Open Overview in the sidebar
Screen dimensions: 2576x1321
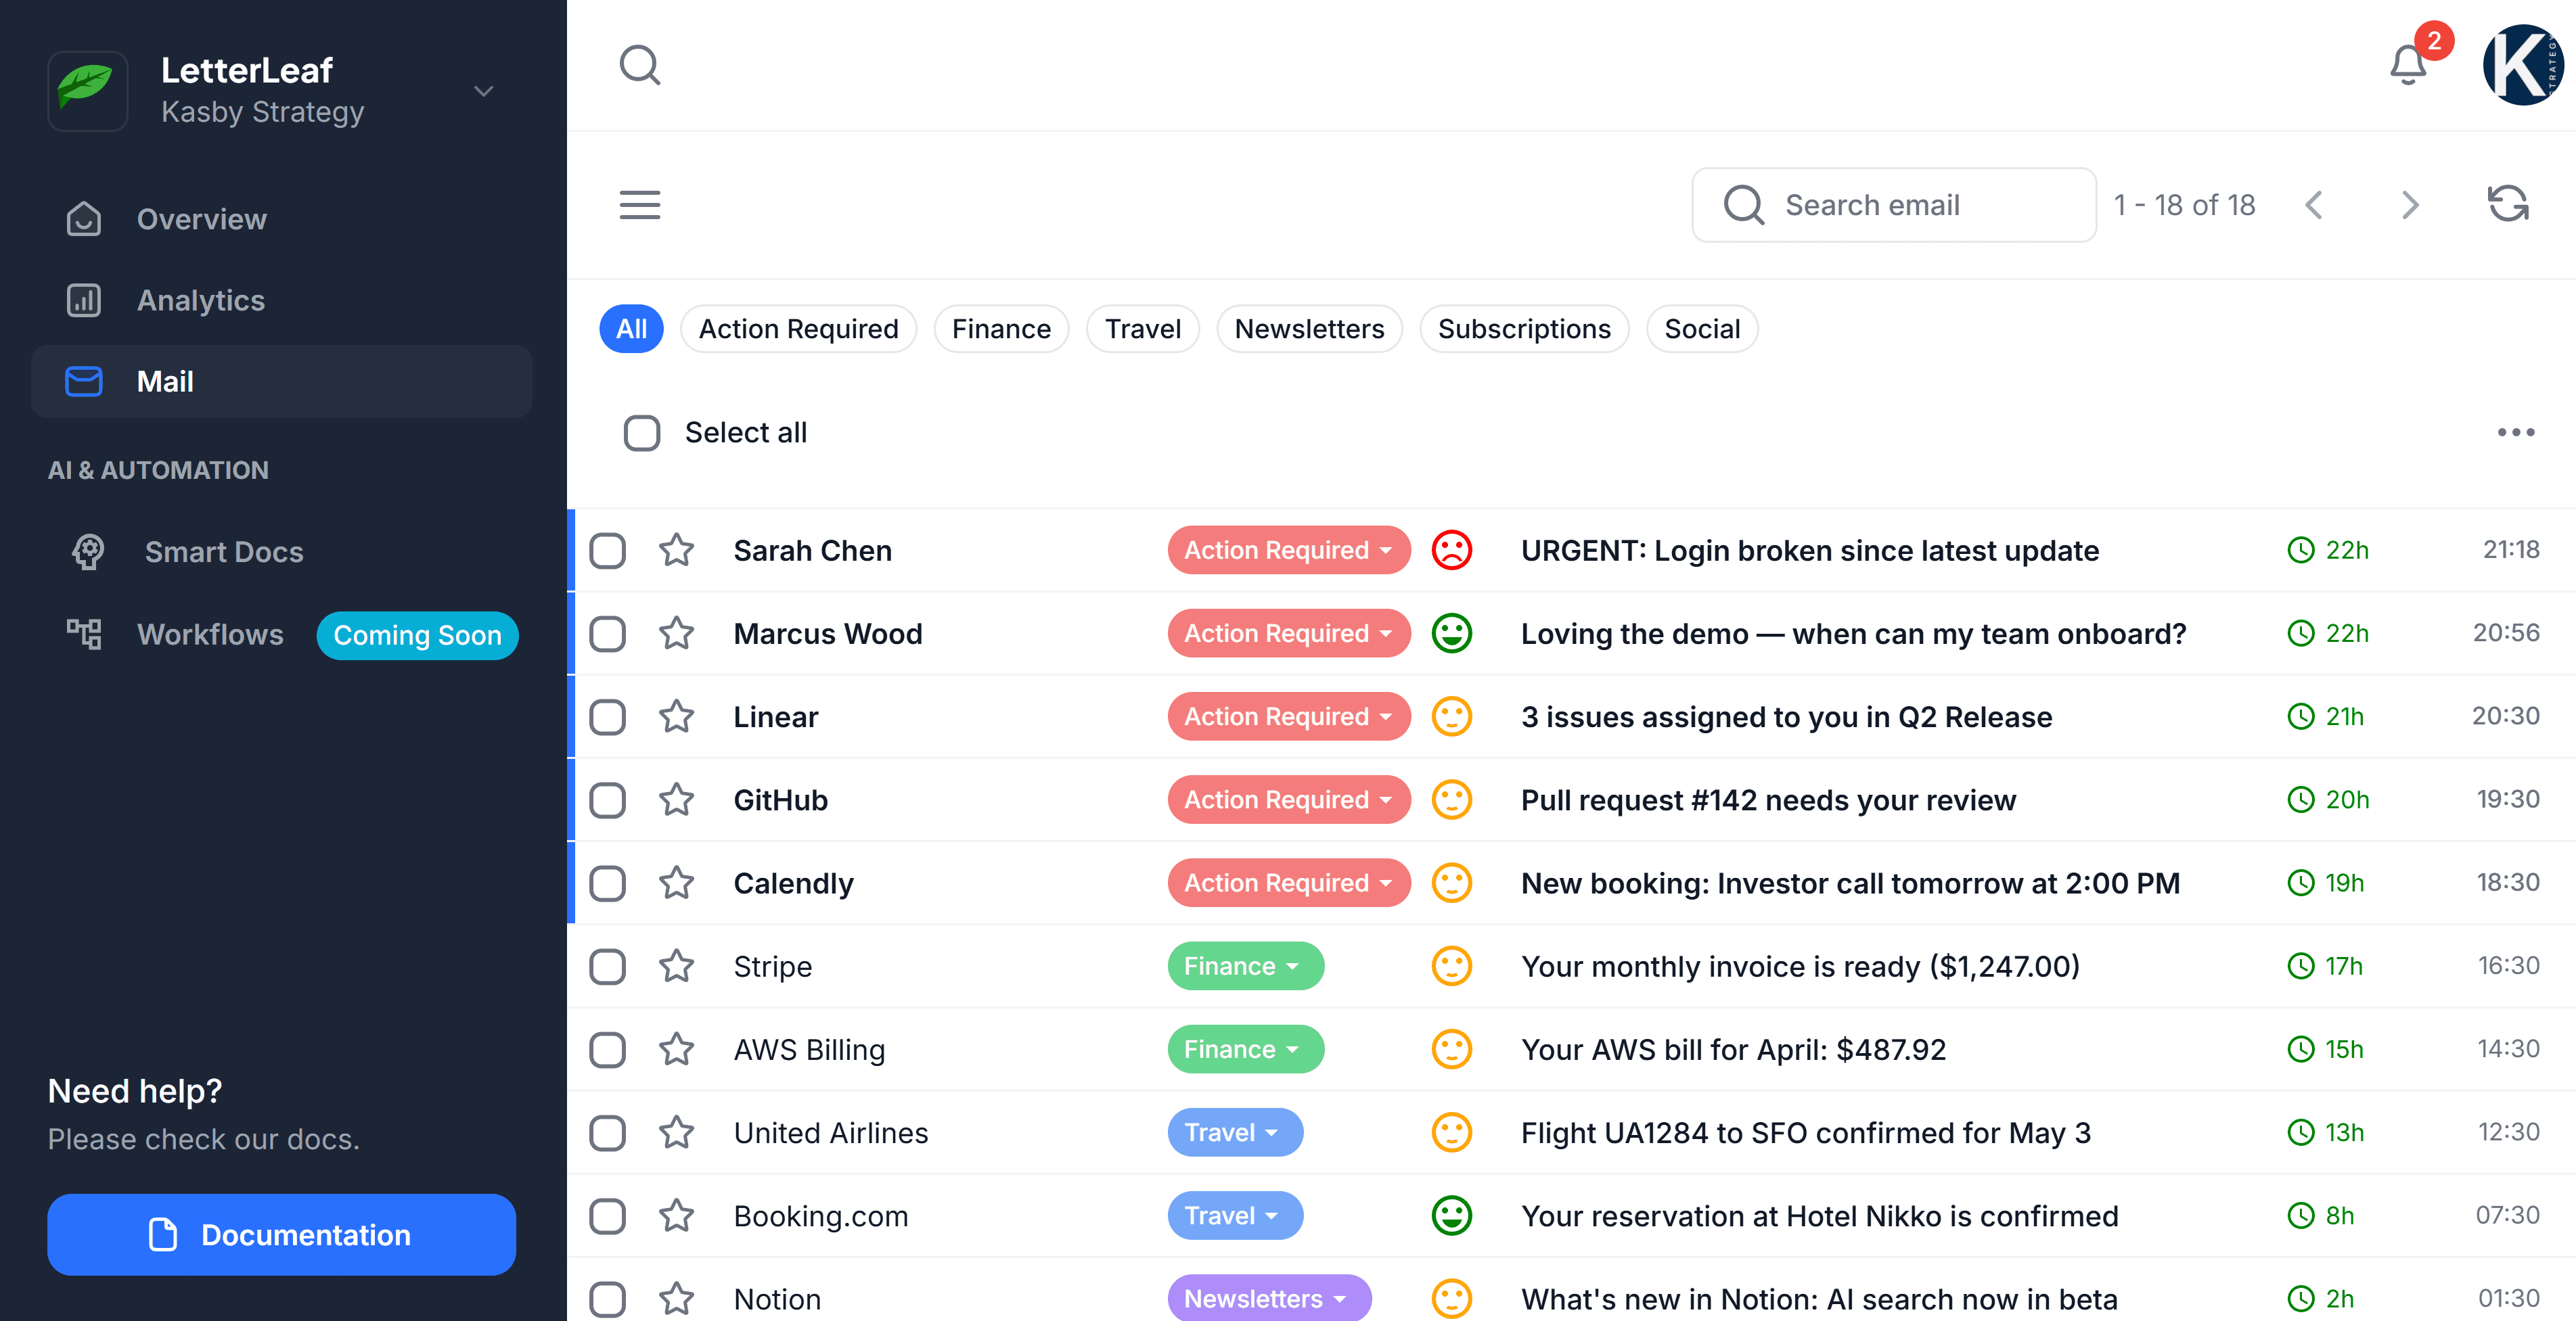coord(281,219)
